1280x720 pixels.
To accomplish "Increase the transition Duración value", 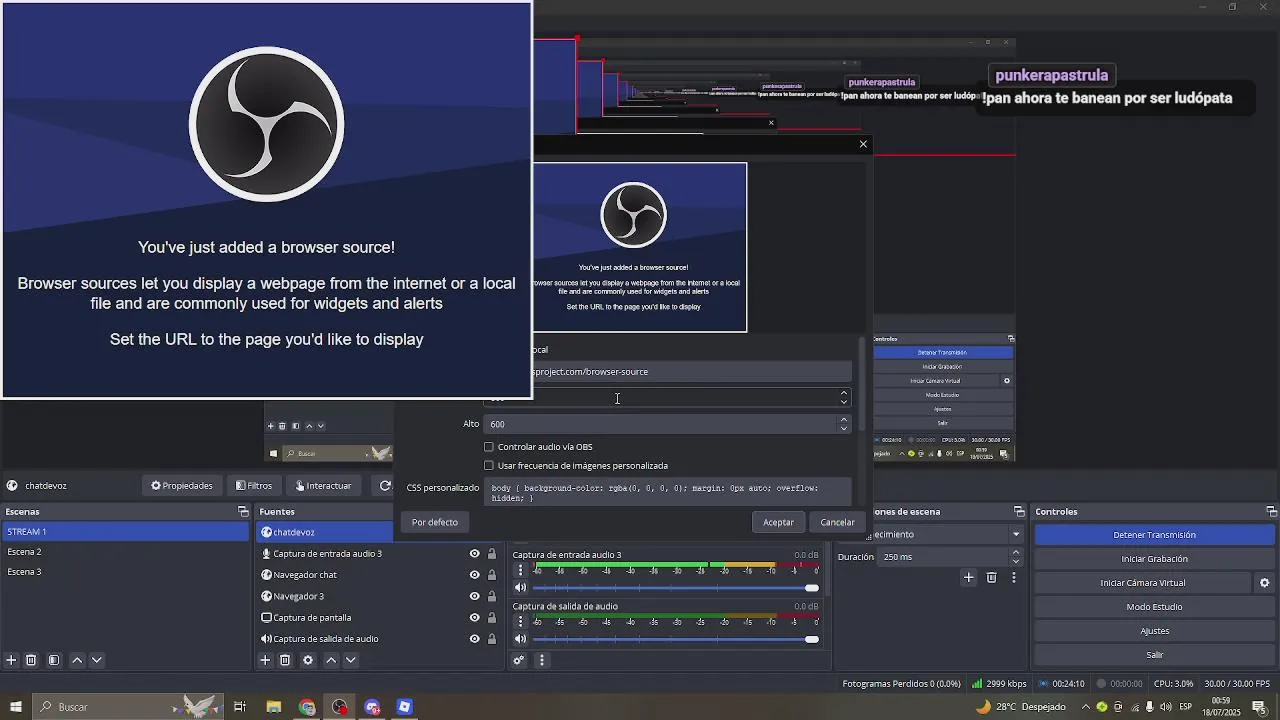I will (x=1016, y=552).
